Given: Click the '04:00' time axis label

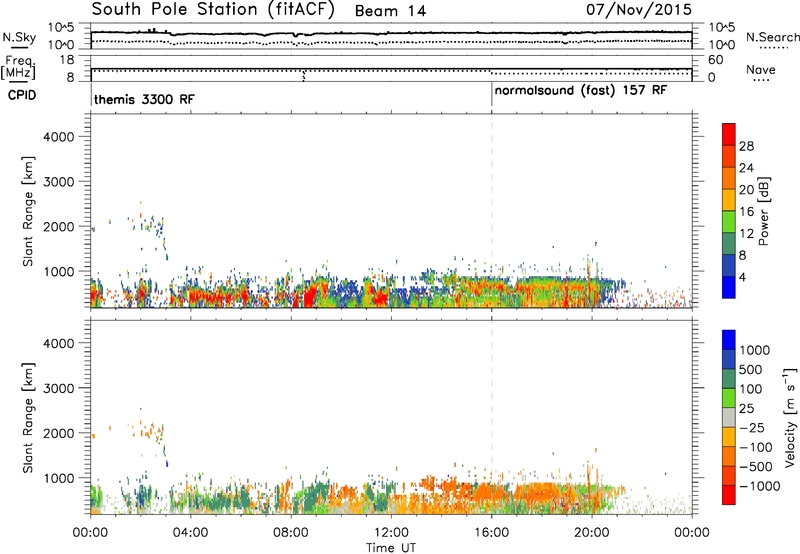Looking at the screenshot, I should click(190, 533).
